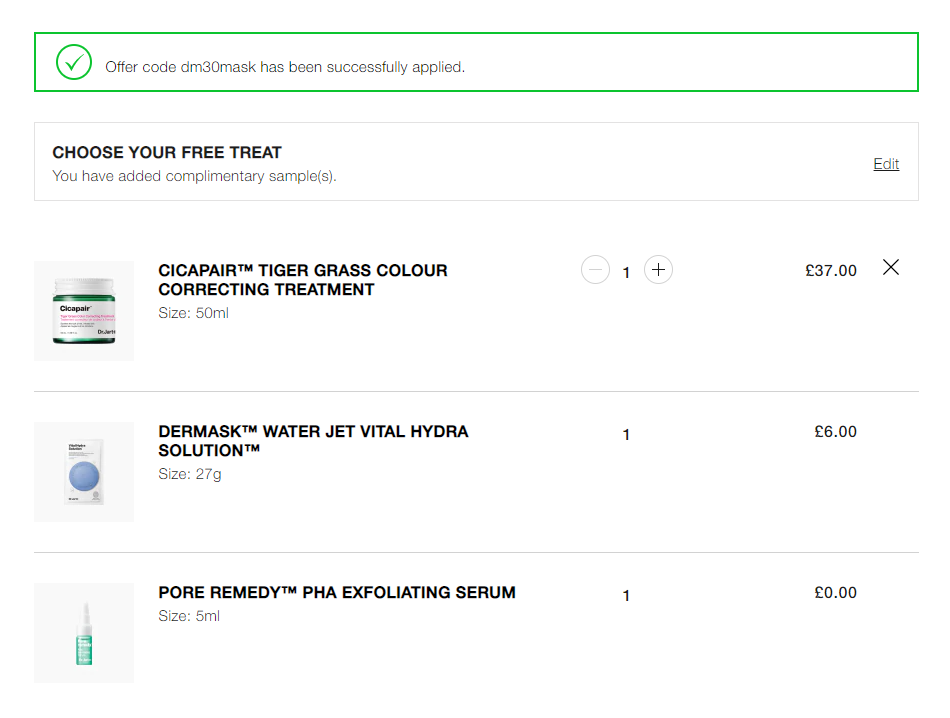Open Pore Remedy serum product thumbnail
This screenshot has height=718, width=950.
pyautogui.click(x=84, y=633)
